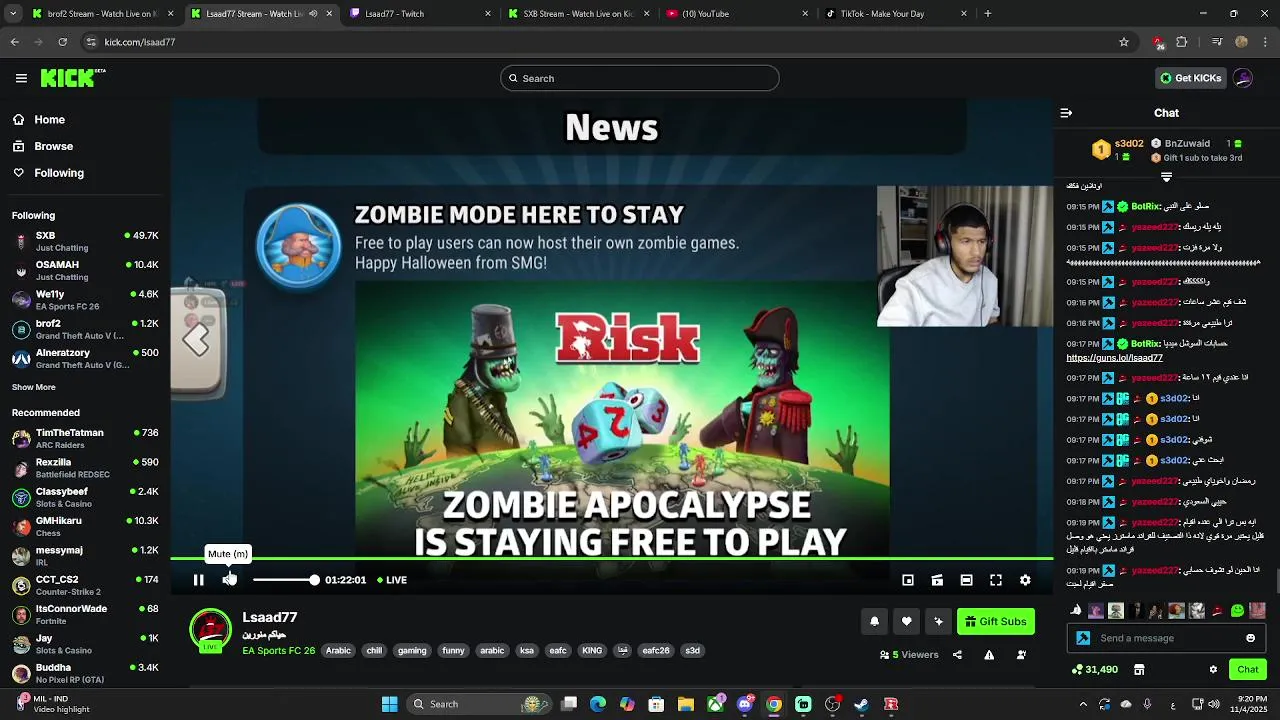1280x720 pixels.
Task: Click the Lsaad77 channel avatar
Action: [210, 630]
